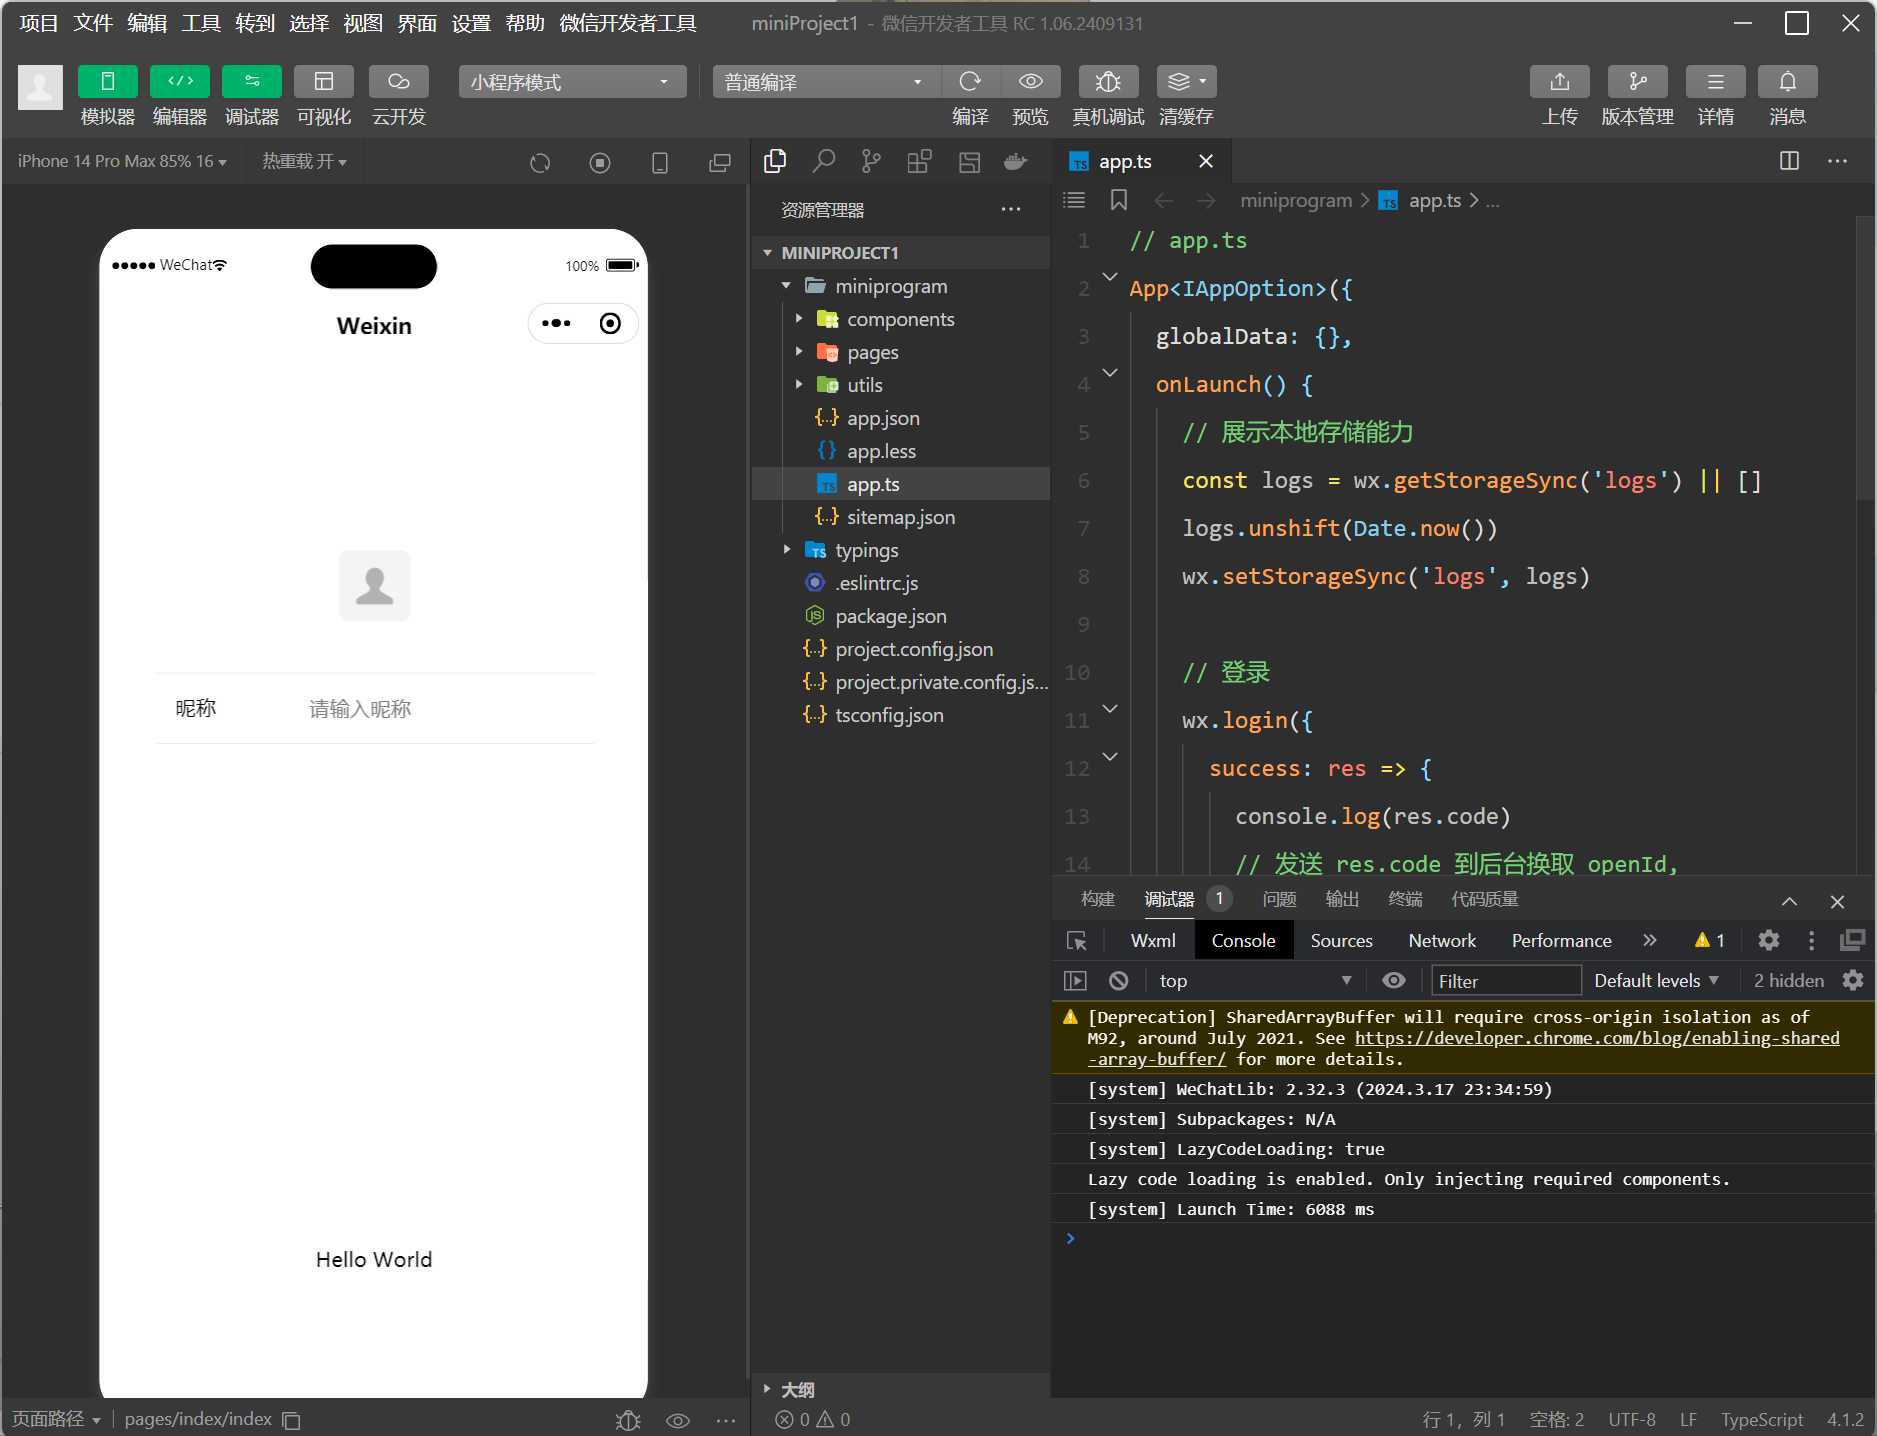Open version management (版本管理)
1877x1436 pixels.
(x=1638, y=82)
